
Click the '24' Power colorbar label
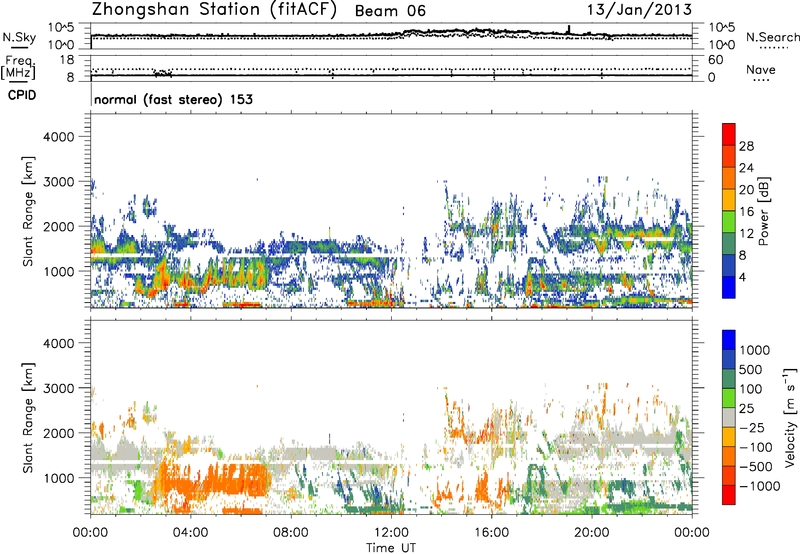pos(746,168)
